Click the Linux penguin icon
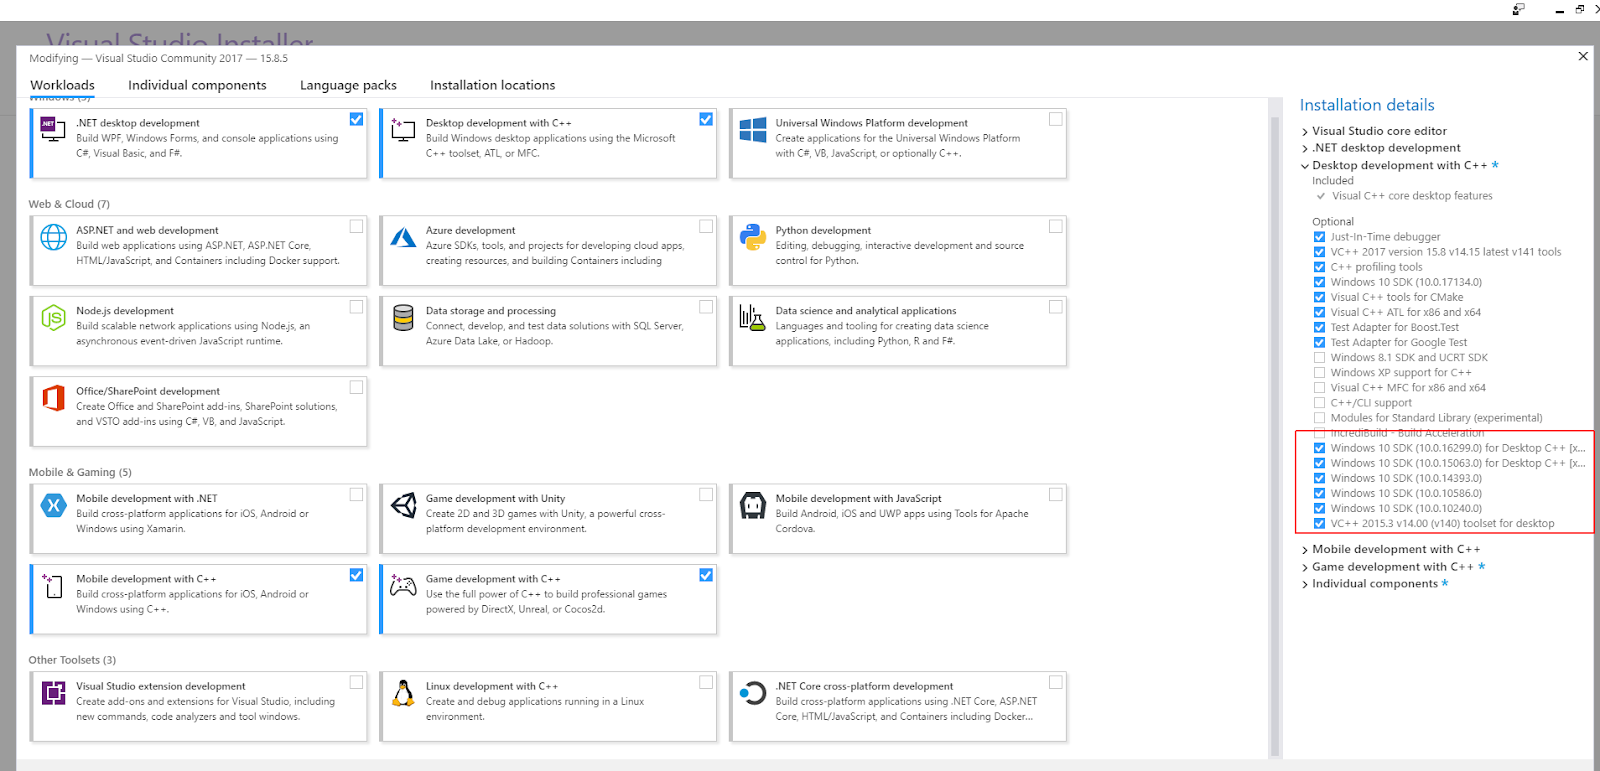1600x771 pixels. point(403,693)
